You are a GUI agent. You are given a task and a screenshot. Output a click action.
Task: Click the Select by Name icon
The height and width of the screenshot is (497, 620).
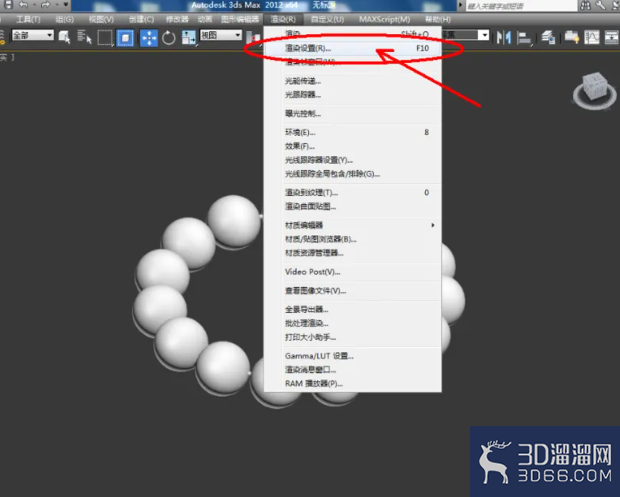84,38
